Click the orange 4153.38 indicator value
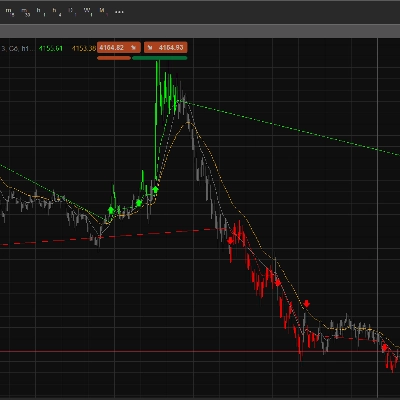Viewport: 400px width, 400px height. pos(84,49)
